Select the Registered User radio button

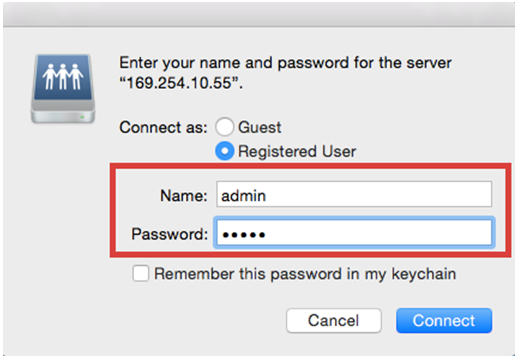click(225, 151)
